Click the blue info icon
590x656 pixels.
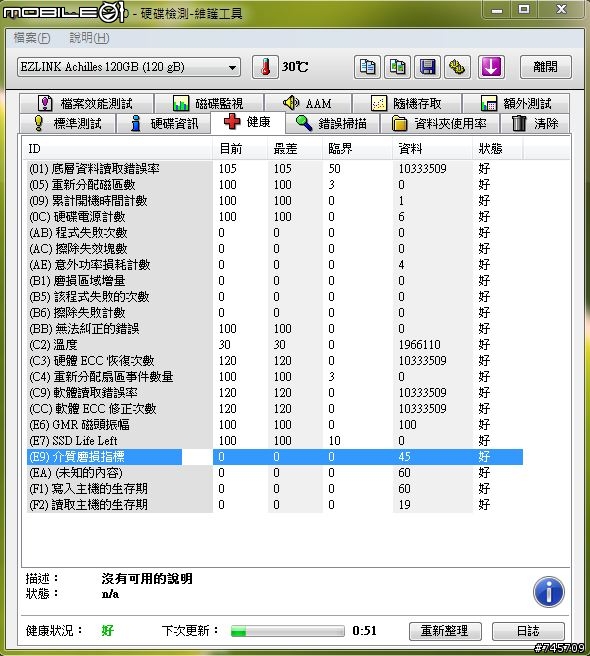pyautogui.click(x=549, y=592)
